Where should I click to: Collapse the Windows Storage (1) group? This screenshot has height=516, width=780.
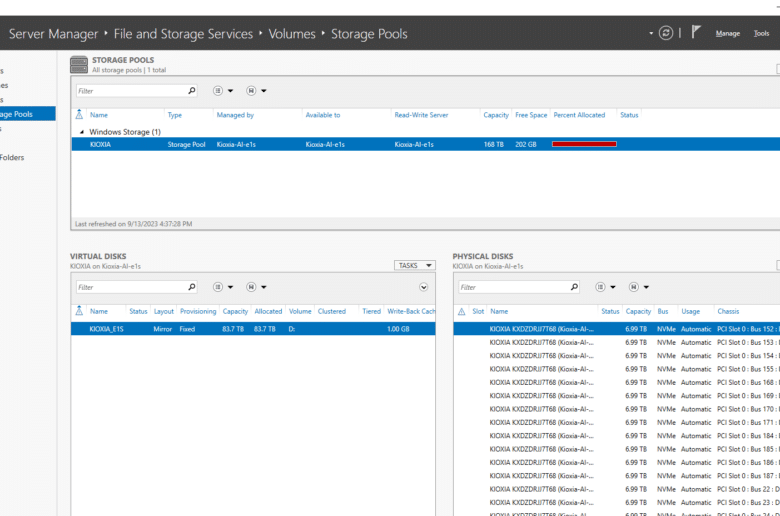(82, 132)
